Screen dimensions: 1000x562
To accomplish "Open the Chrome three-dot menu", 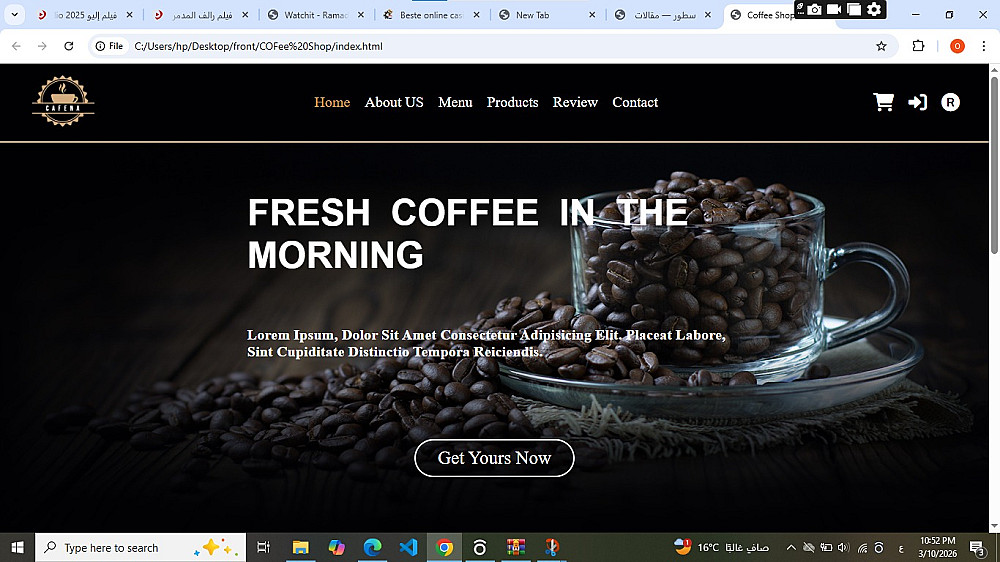I will pyautogui.click(x=983, y=46).
